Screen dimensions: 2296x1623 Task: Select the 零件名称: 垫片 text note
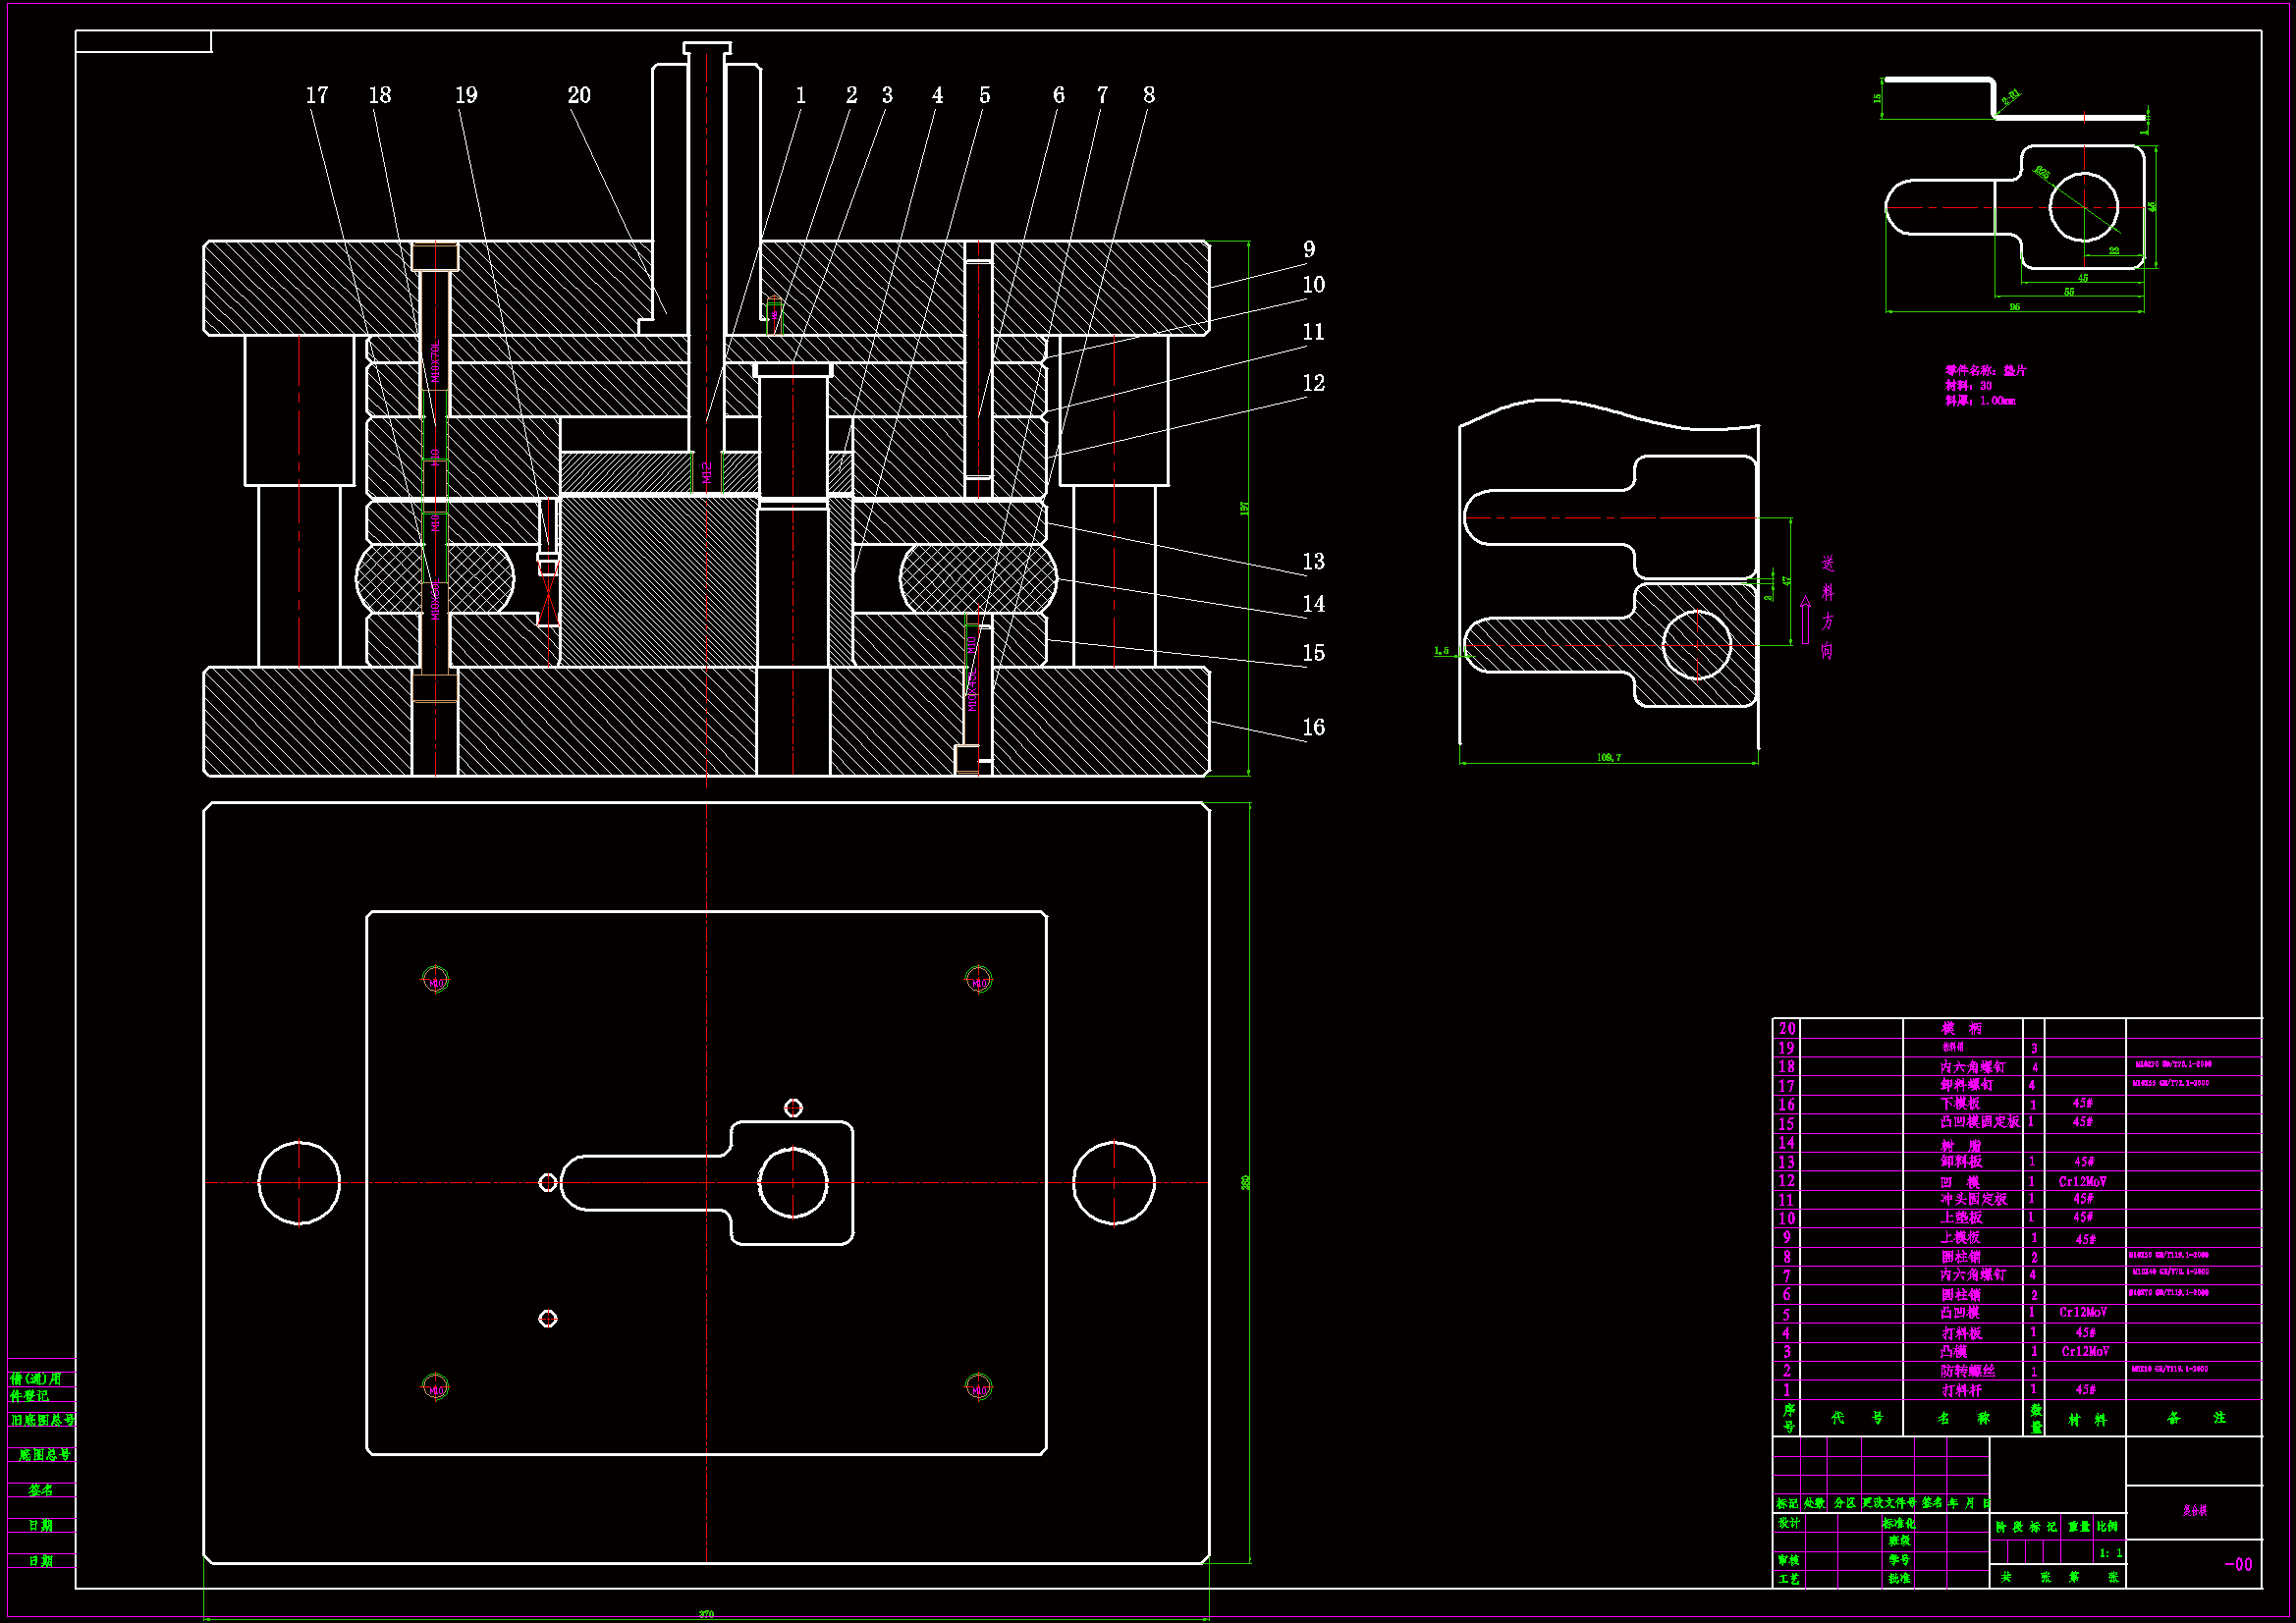click(1985, 370)
